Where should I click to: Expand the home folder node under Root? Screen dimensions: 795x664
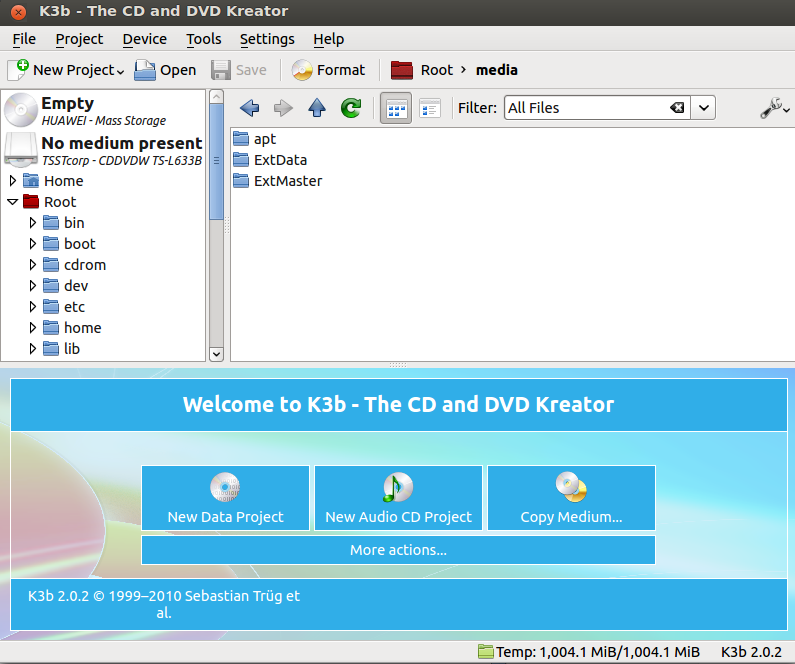[x=33, y=328]
